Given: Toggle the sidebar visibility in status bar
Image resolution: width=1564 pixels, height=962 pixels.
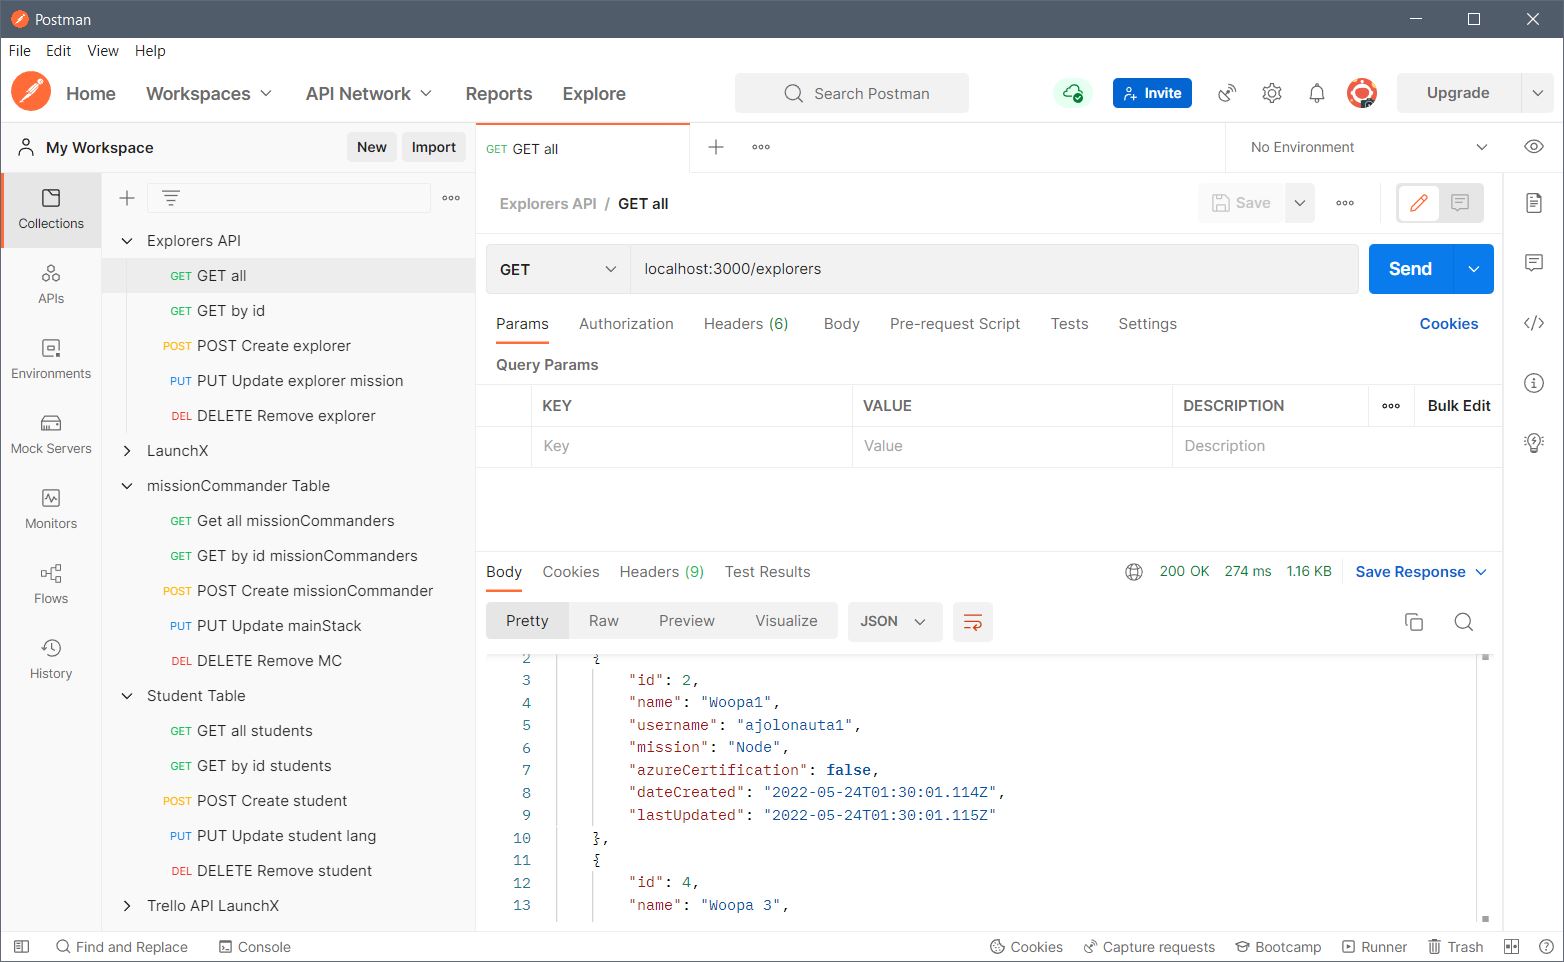Looking at the screenshot, I should [x=21, y=947].
